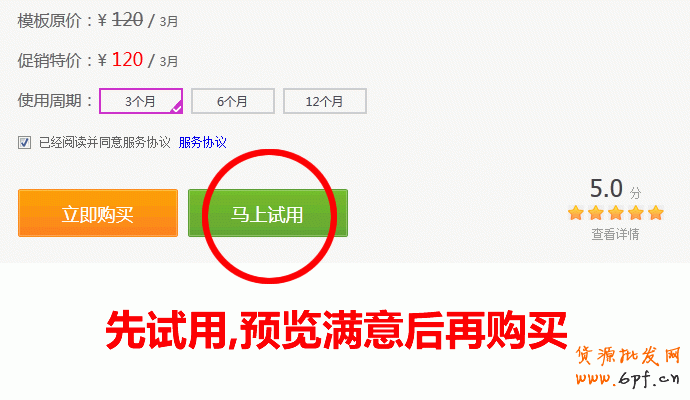Select the 12个月 usage period
This screenshot has width=690, height=400.
tap(325, 101)
